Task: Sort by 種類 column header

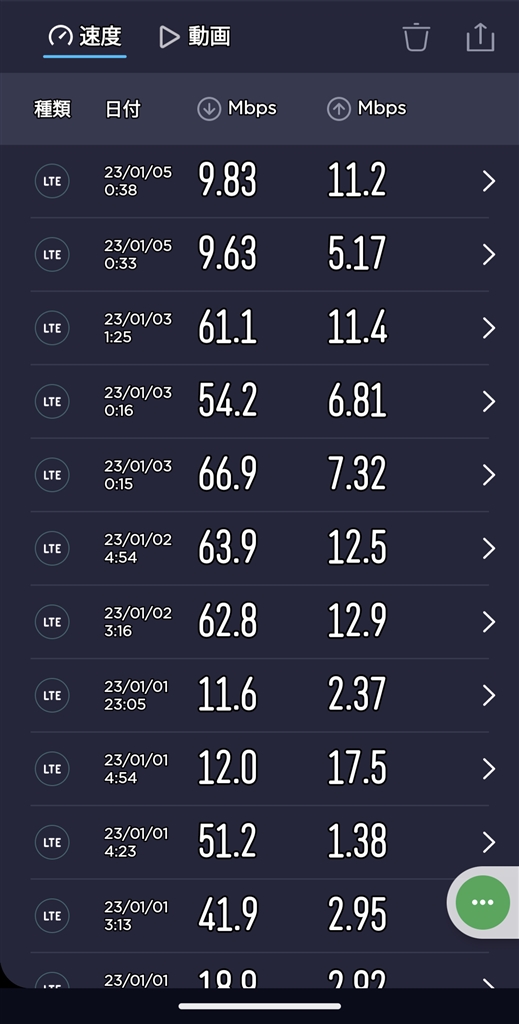Action: (x=52, y=109)
